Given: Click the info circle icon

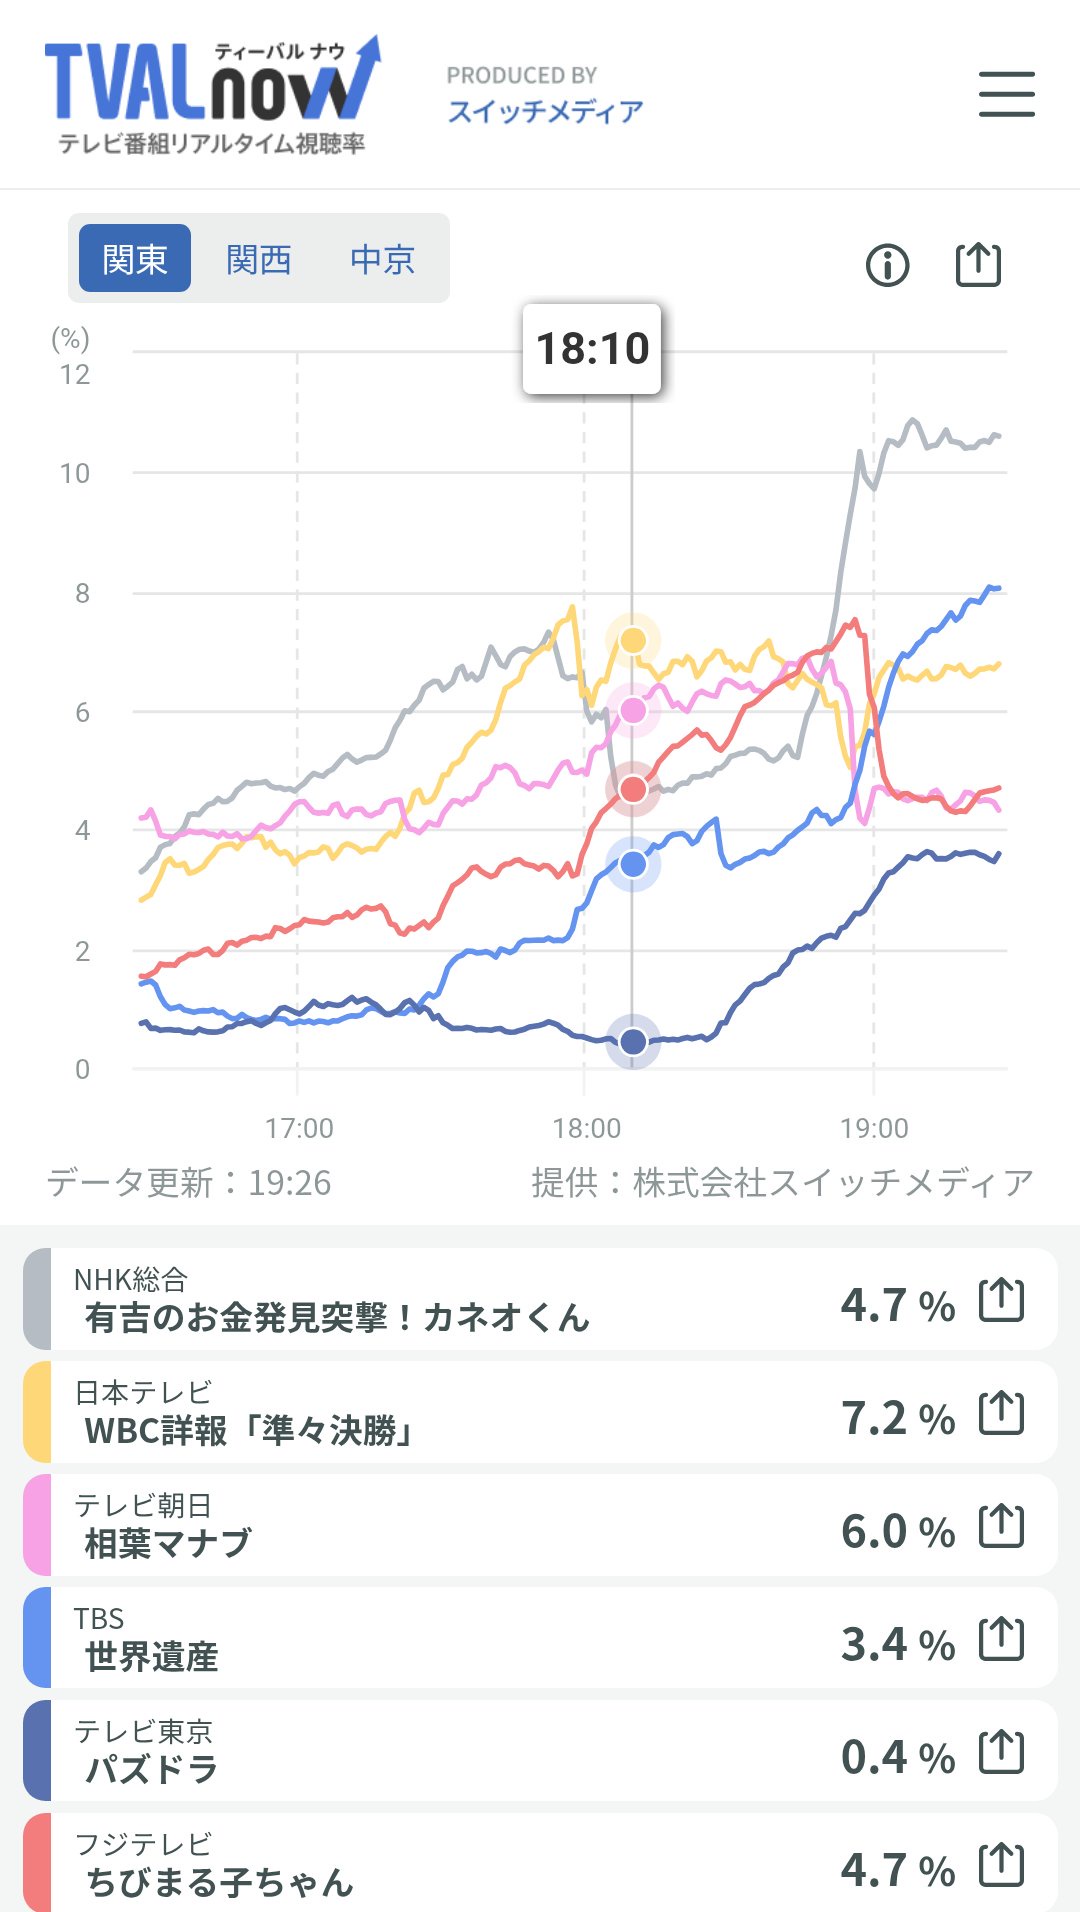Looking at the screenshot, I should pyautogui.click(x=887, y=265).
